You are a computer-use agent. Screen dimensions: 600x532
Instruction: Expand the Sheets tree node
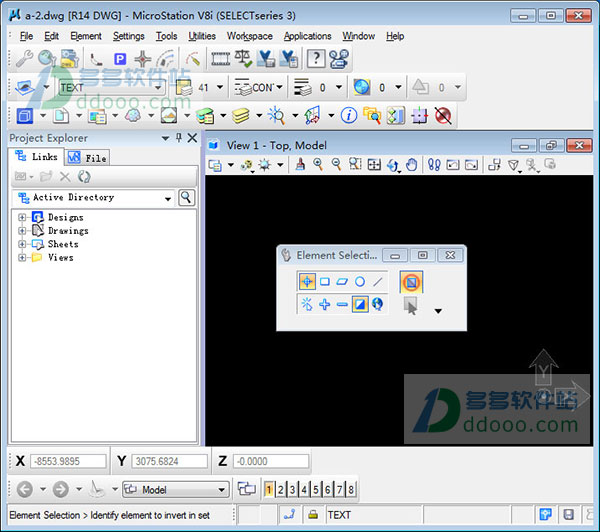click(22, 244)
